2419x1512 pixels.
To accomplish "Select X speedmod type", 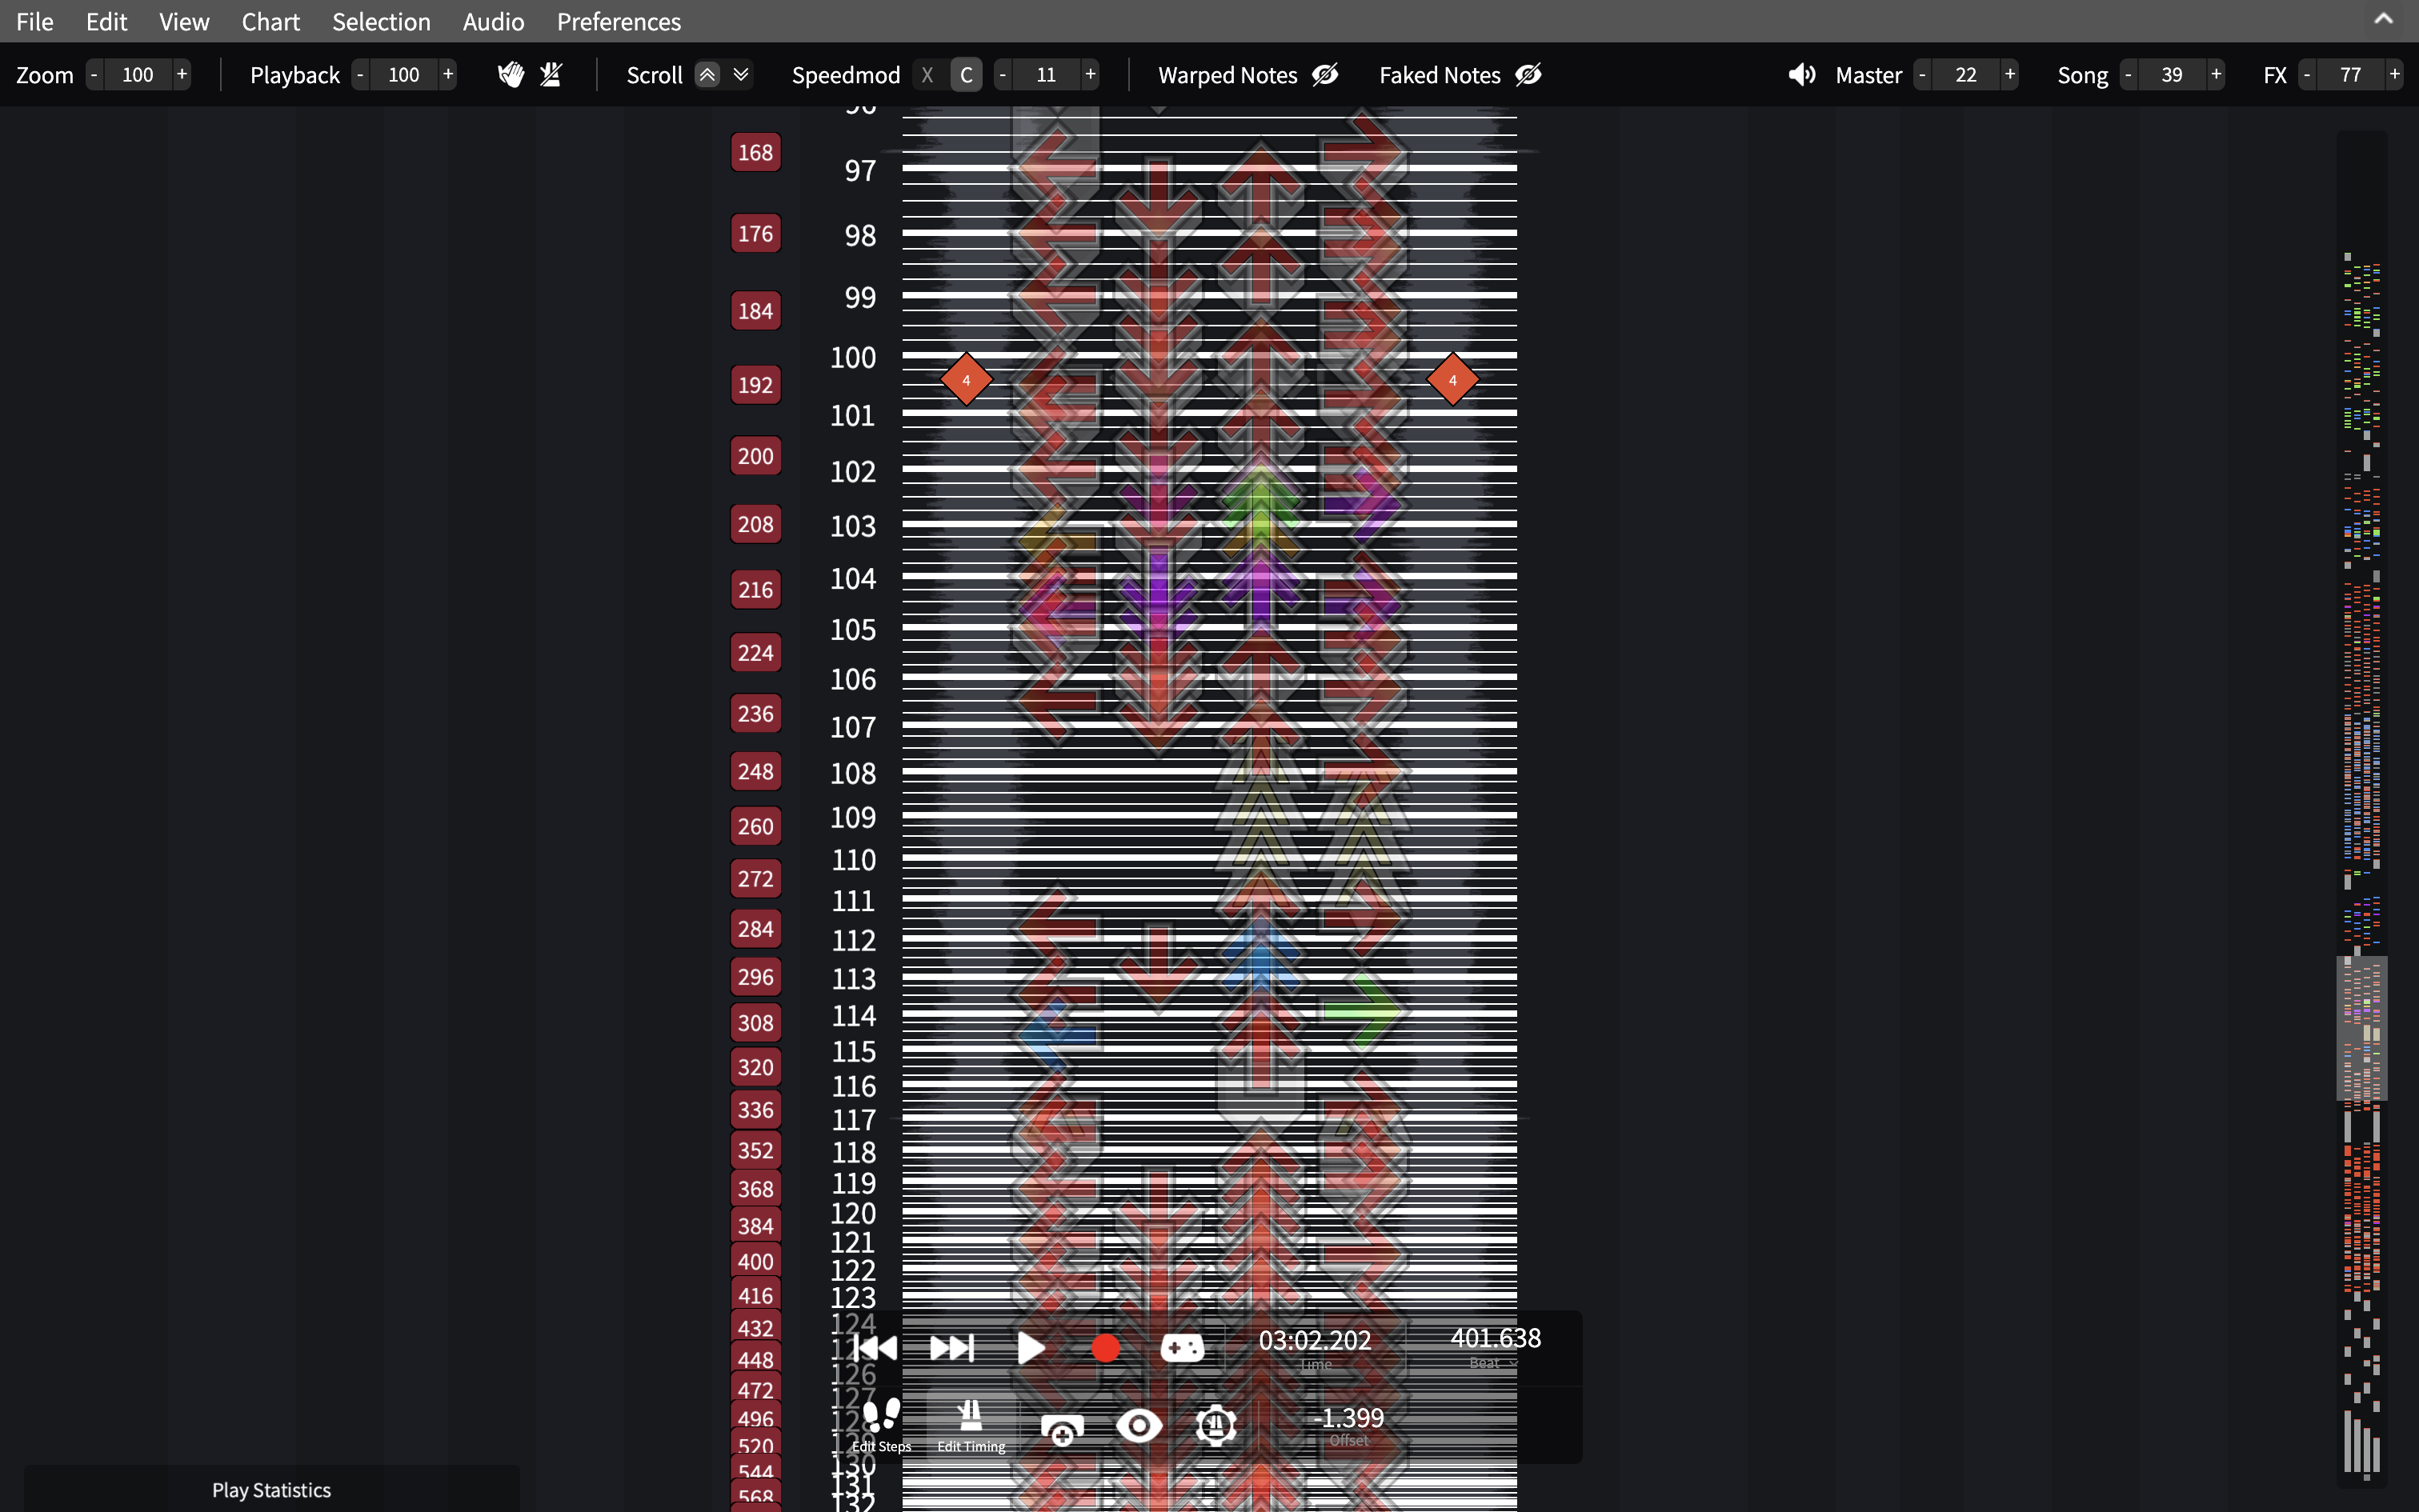I will click(x=927, y=75).
